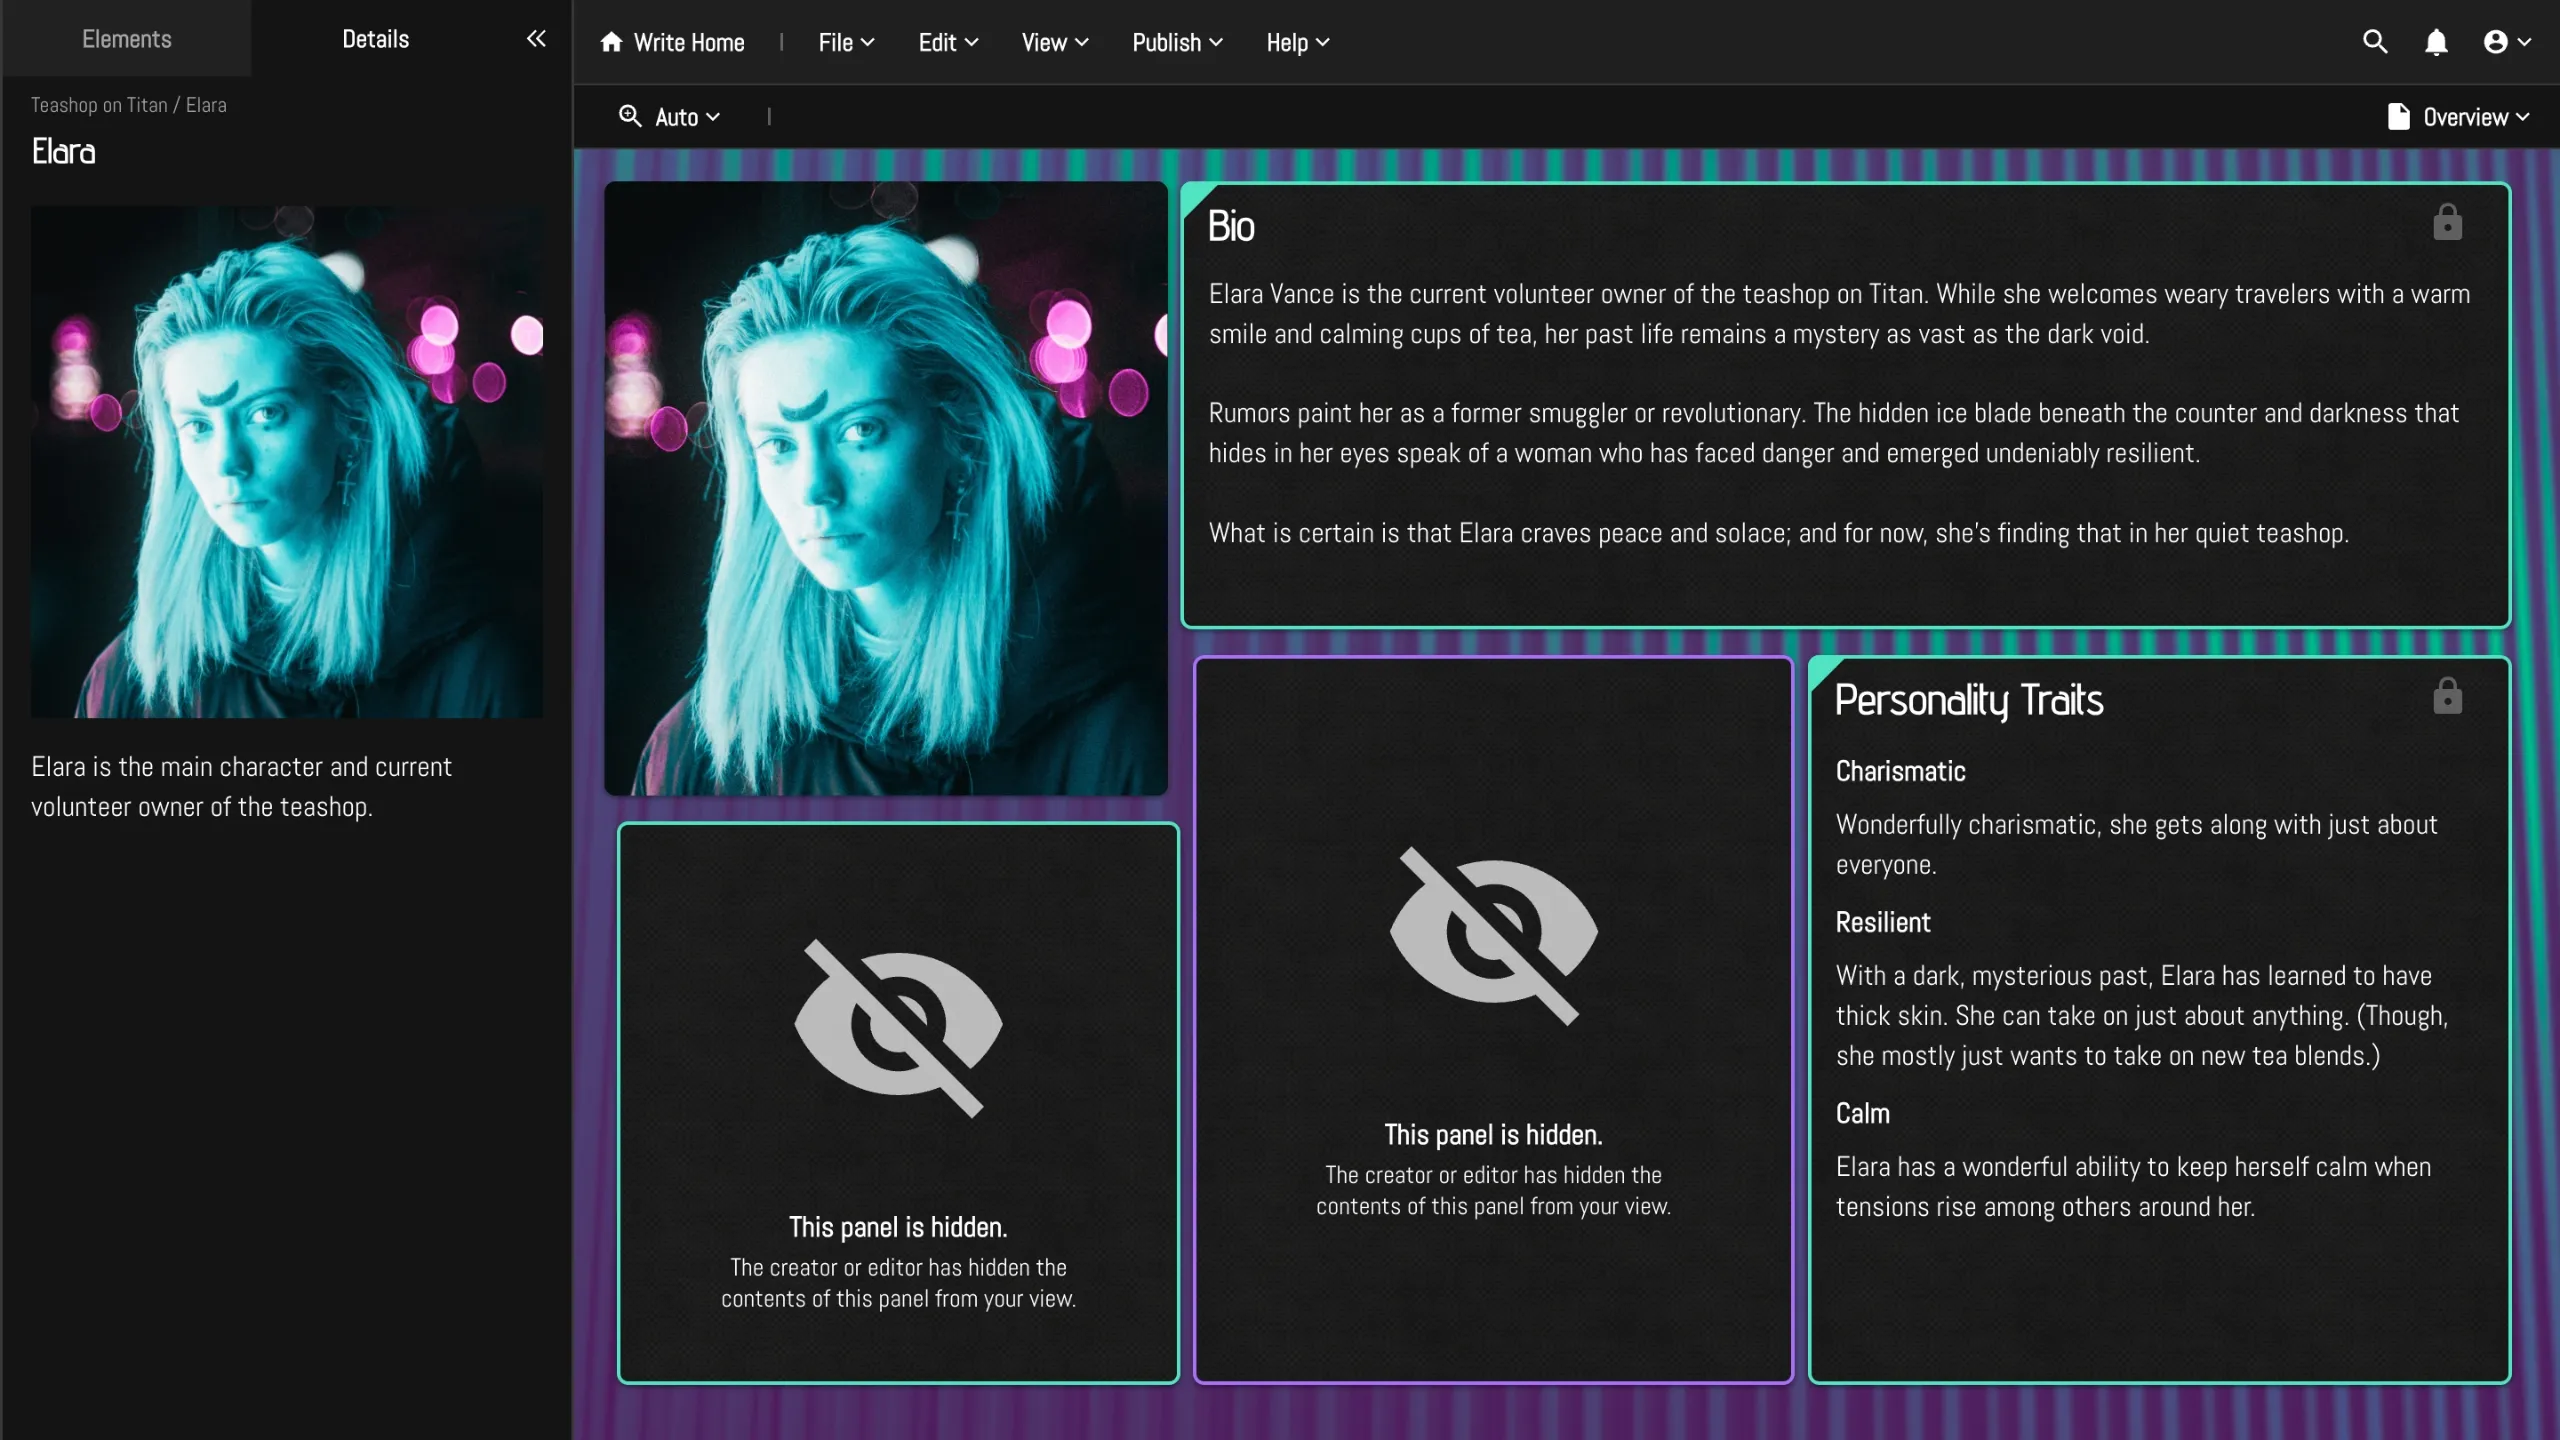Click crossed-eye icon in teal hidden panel

(x=898, y=1028)
